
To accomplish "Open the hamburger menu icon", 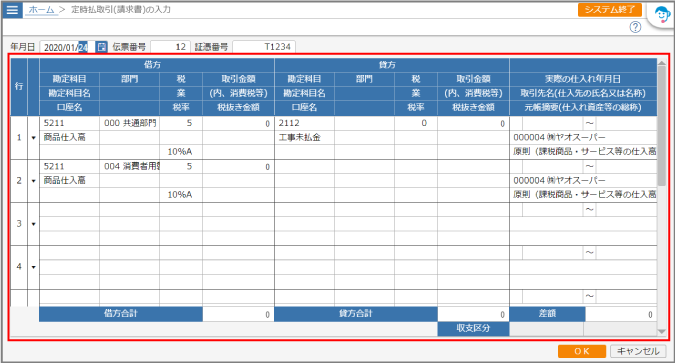I will (12, 9).
